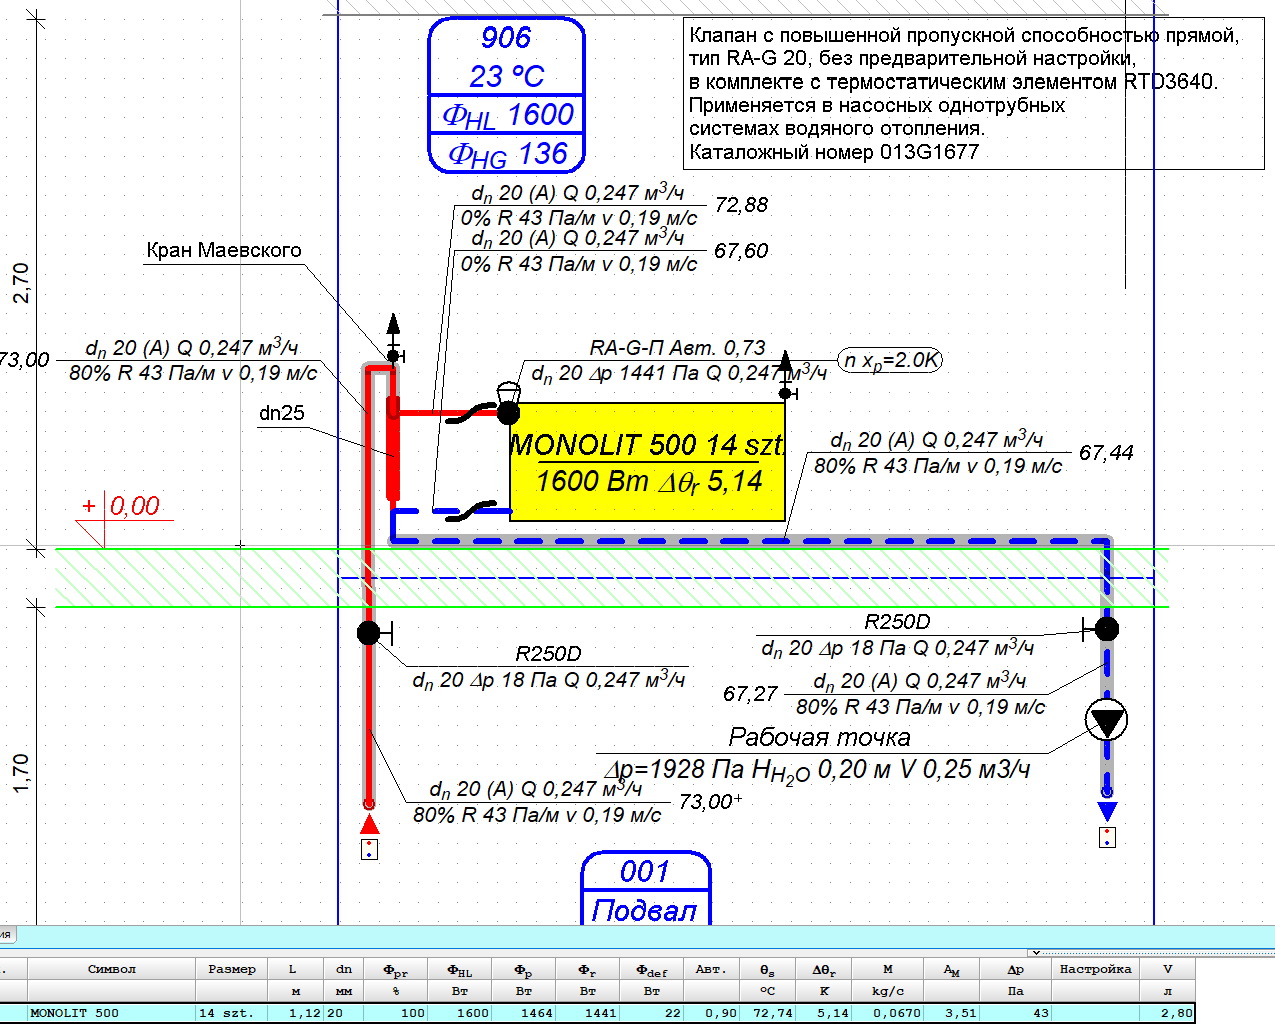Click the 001 Подвал room label
The height and width of the screenshot is (1029, 1275).
tap(646, 889)
